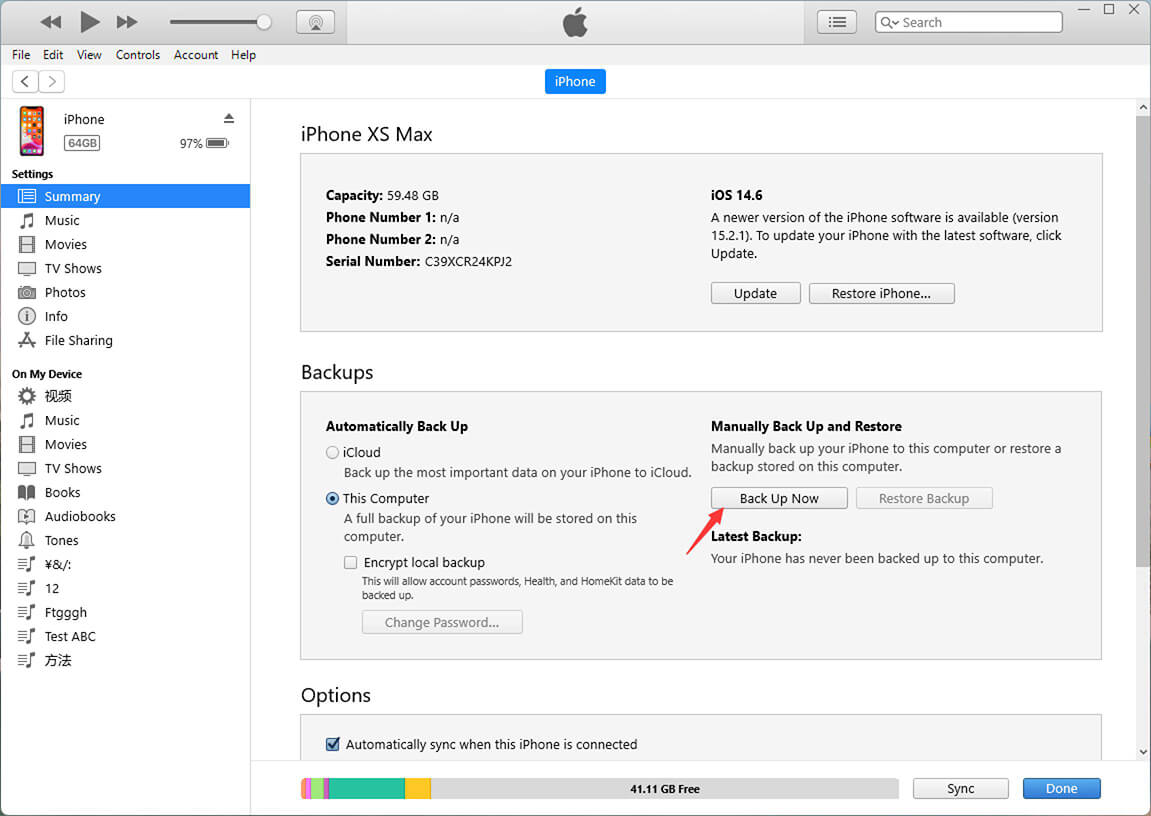Eject the iPhone with eject icon

coord(229,118)
